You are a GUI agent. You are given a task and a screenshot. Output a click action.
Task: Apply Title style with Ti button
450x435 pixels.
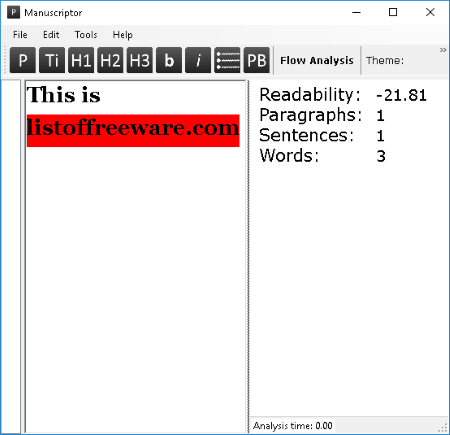click(x=52, y=60)
